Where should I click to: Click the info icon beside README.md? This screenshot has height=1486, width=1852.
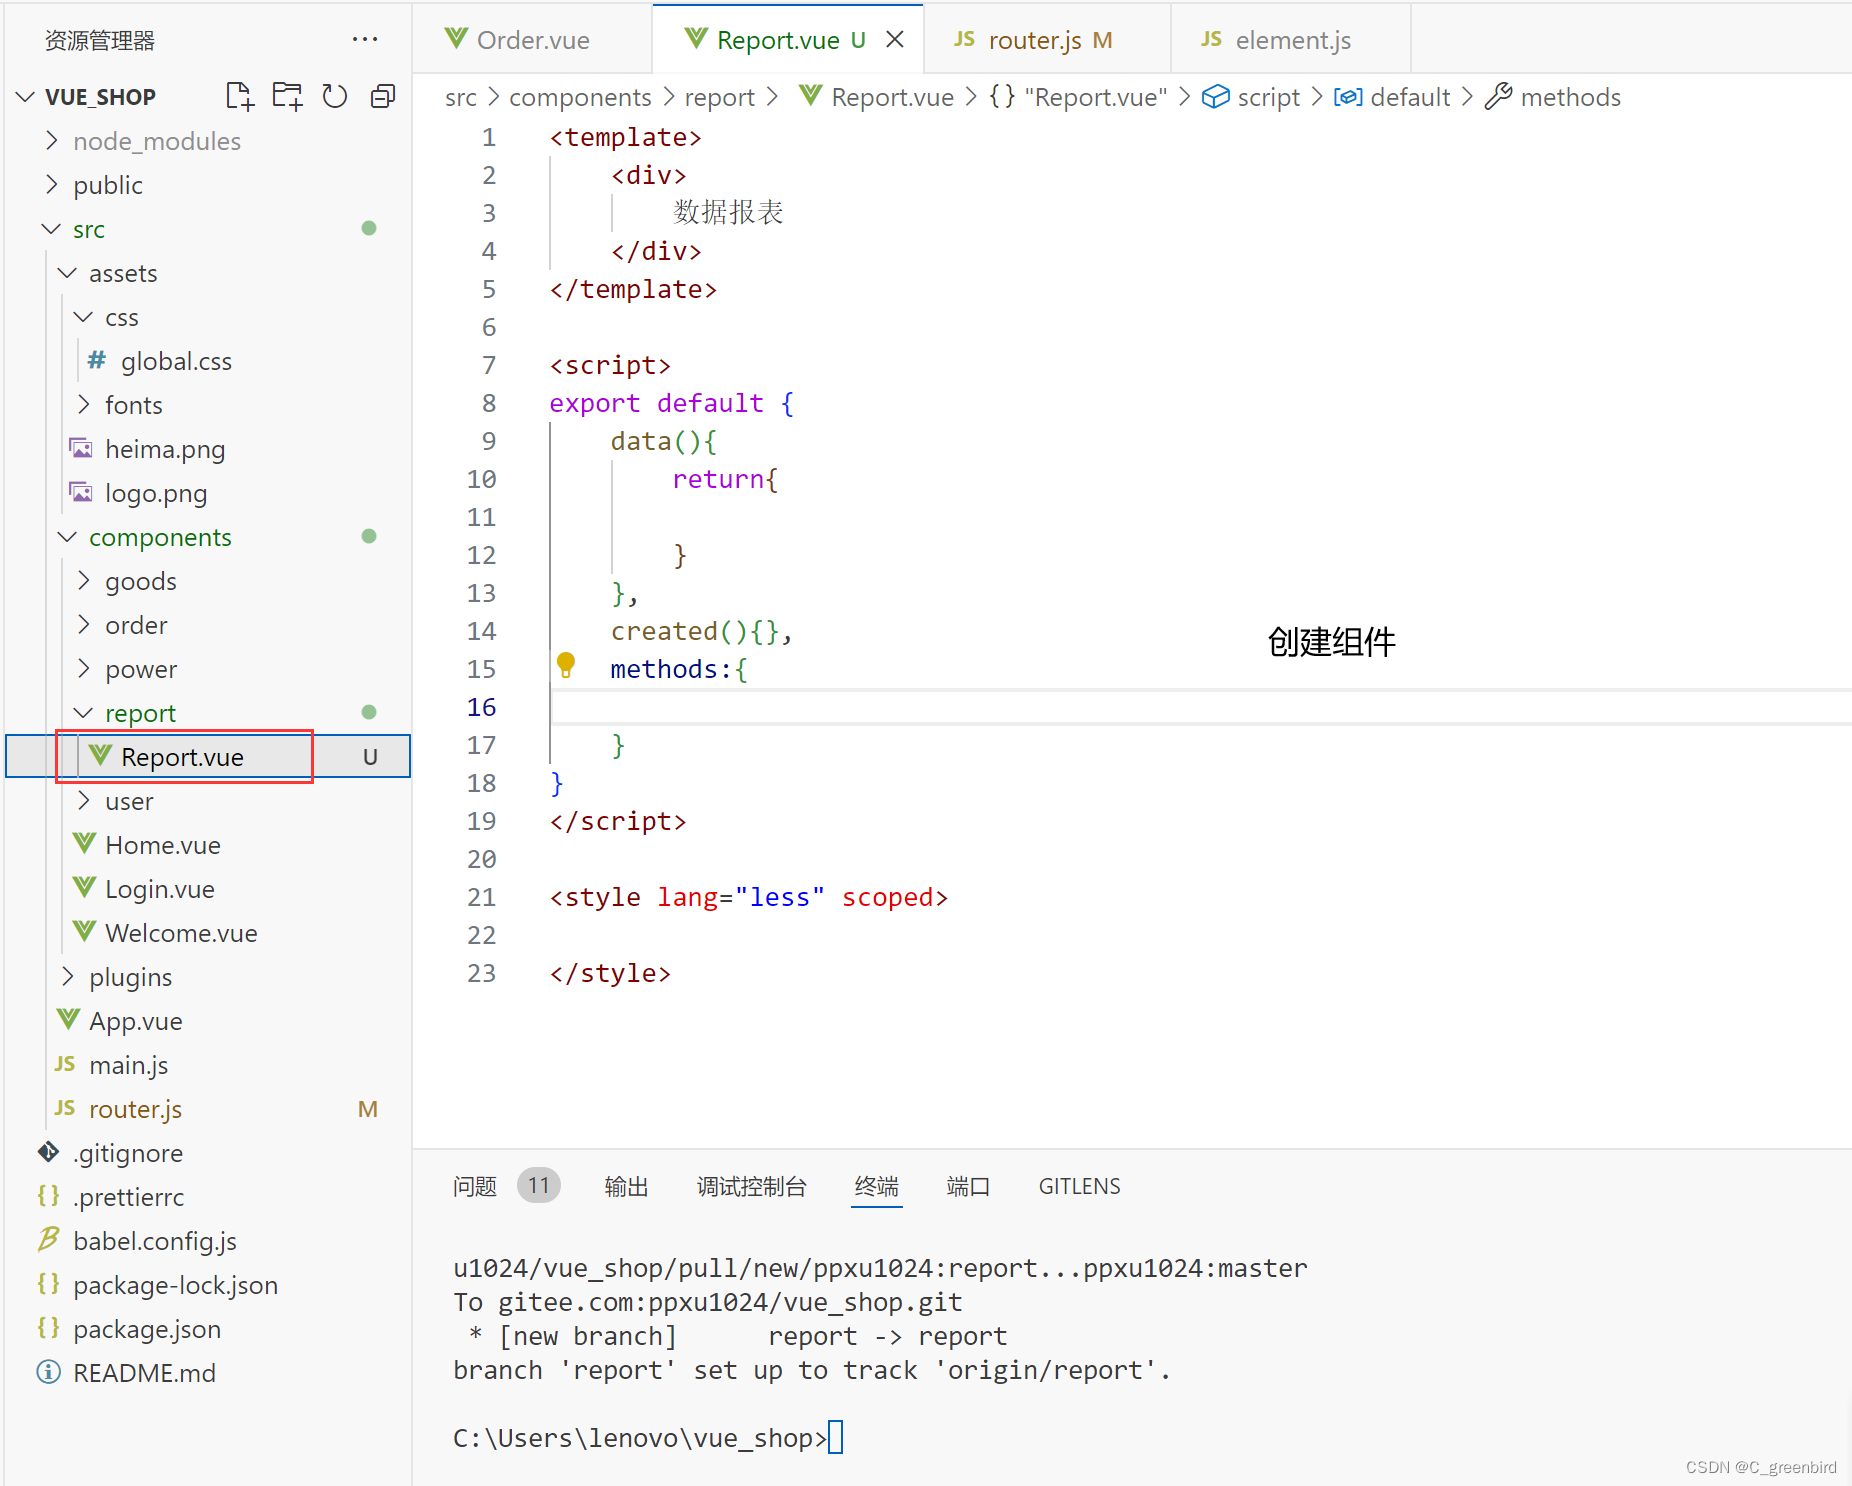click(x=49, y=1372)
